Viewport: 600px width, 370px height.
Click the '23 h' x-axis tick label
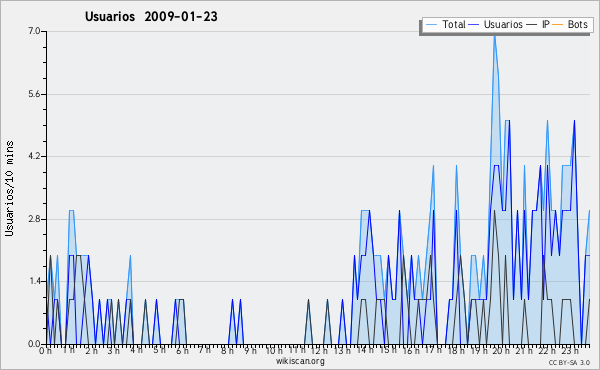[569, 350]
